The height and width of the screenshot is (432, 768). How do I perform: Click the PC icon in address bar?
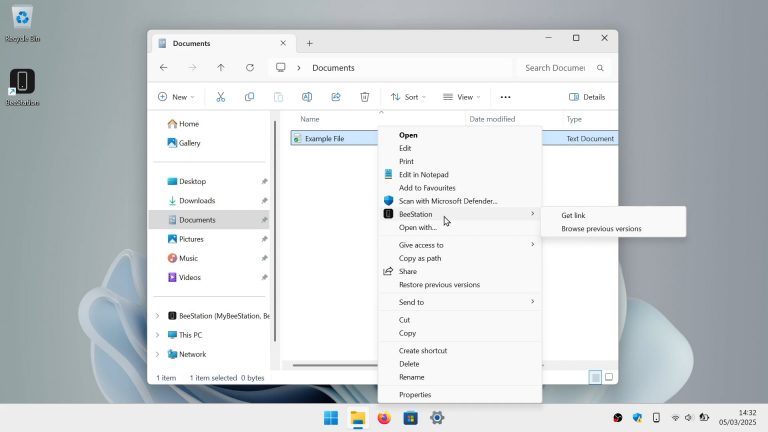[281, 68]
